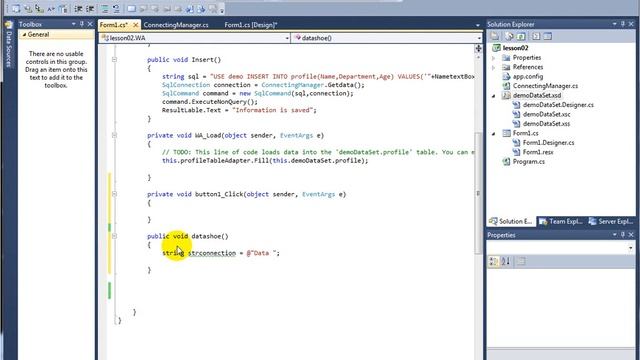Viewport: 640px width, 360px height.
Task: Close the Toolbox panel
Action: tap(90, 24)
